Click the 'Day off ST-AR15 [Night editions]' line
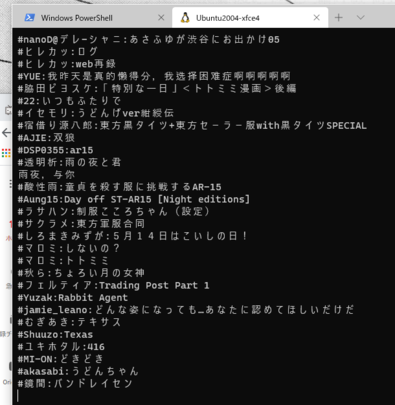The height and width of the screenshot is (405, 395). 134,199
